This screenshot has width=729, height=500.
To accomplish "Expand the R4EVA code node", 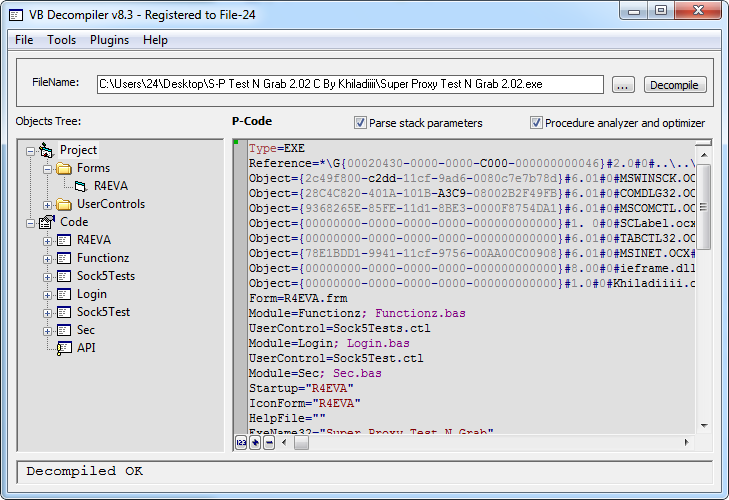I will click(x=47, y=241).
